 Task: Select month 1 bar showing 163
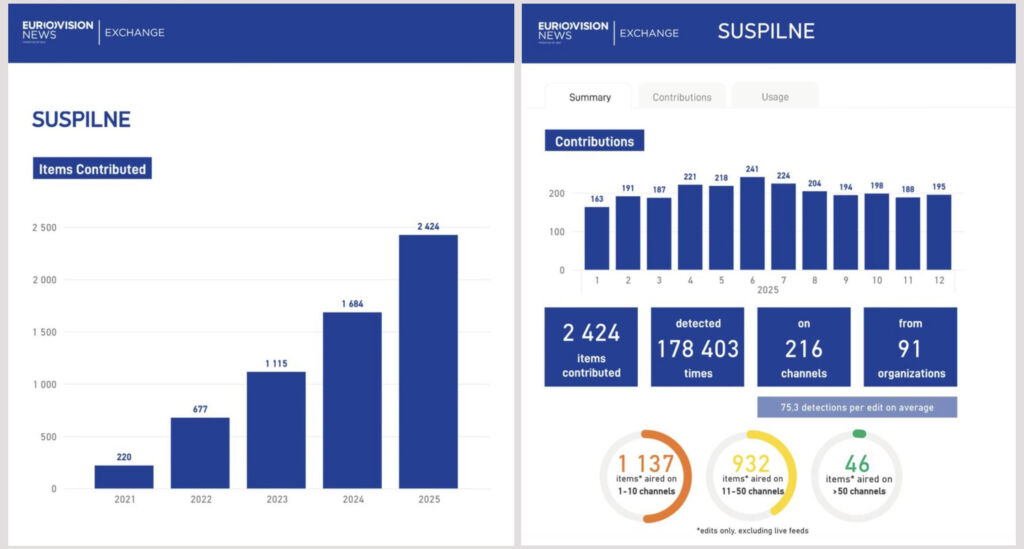coord(597,238)
